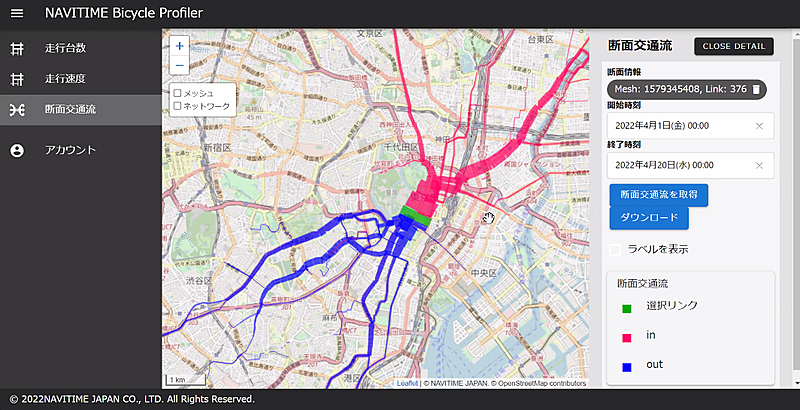Click the アカウント person icon
800x410 pixels.
[17, 150]
